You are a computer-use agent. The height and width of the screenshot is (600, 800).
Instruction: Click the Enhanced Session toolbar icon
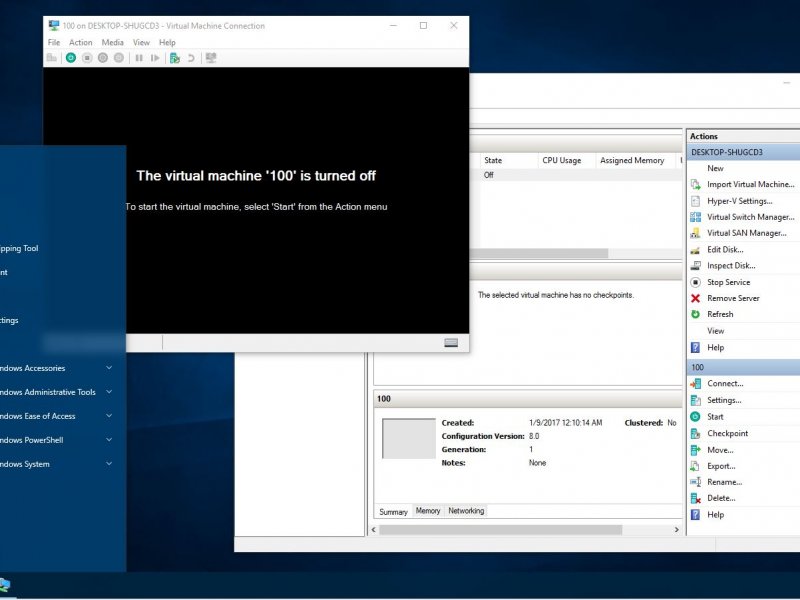211,58
